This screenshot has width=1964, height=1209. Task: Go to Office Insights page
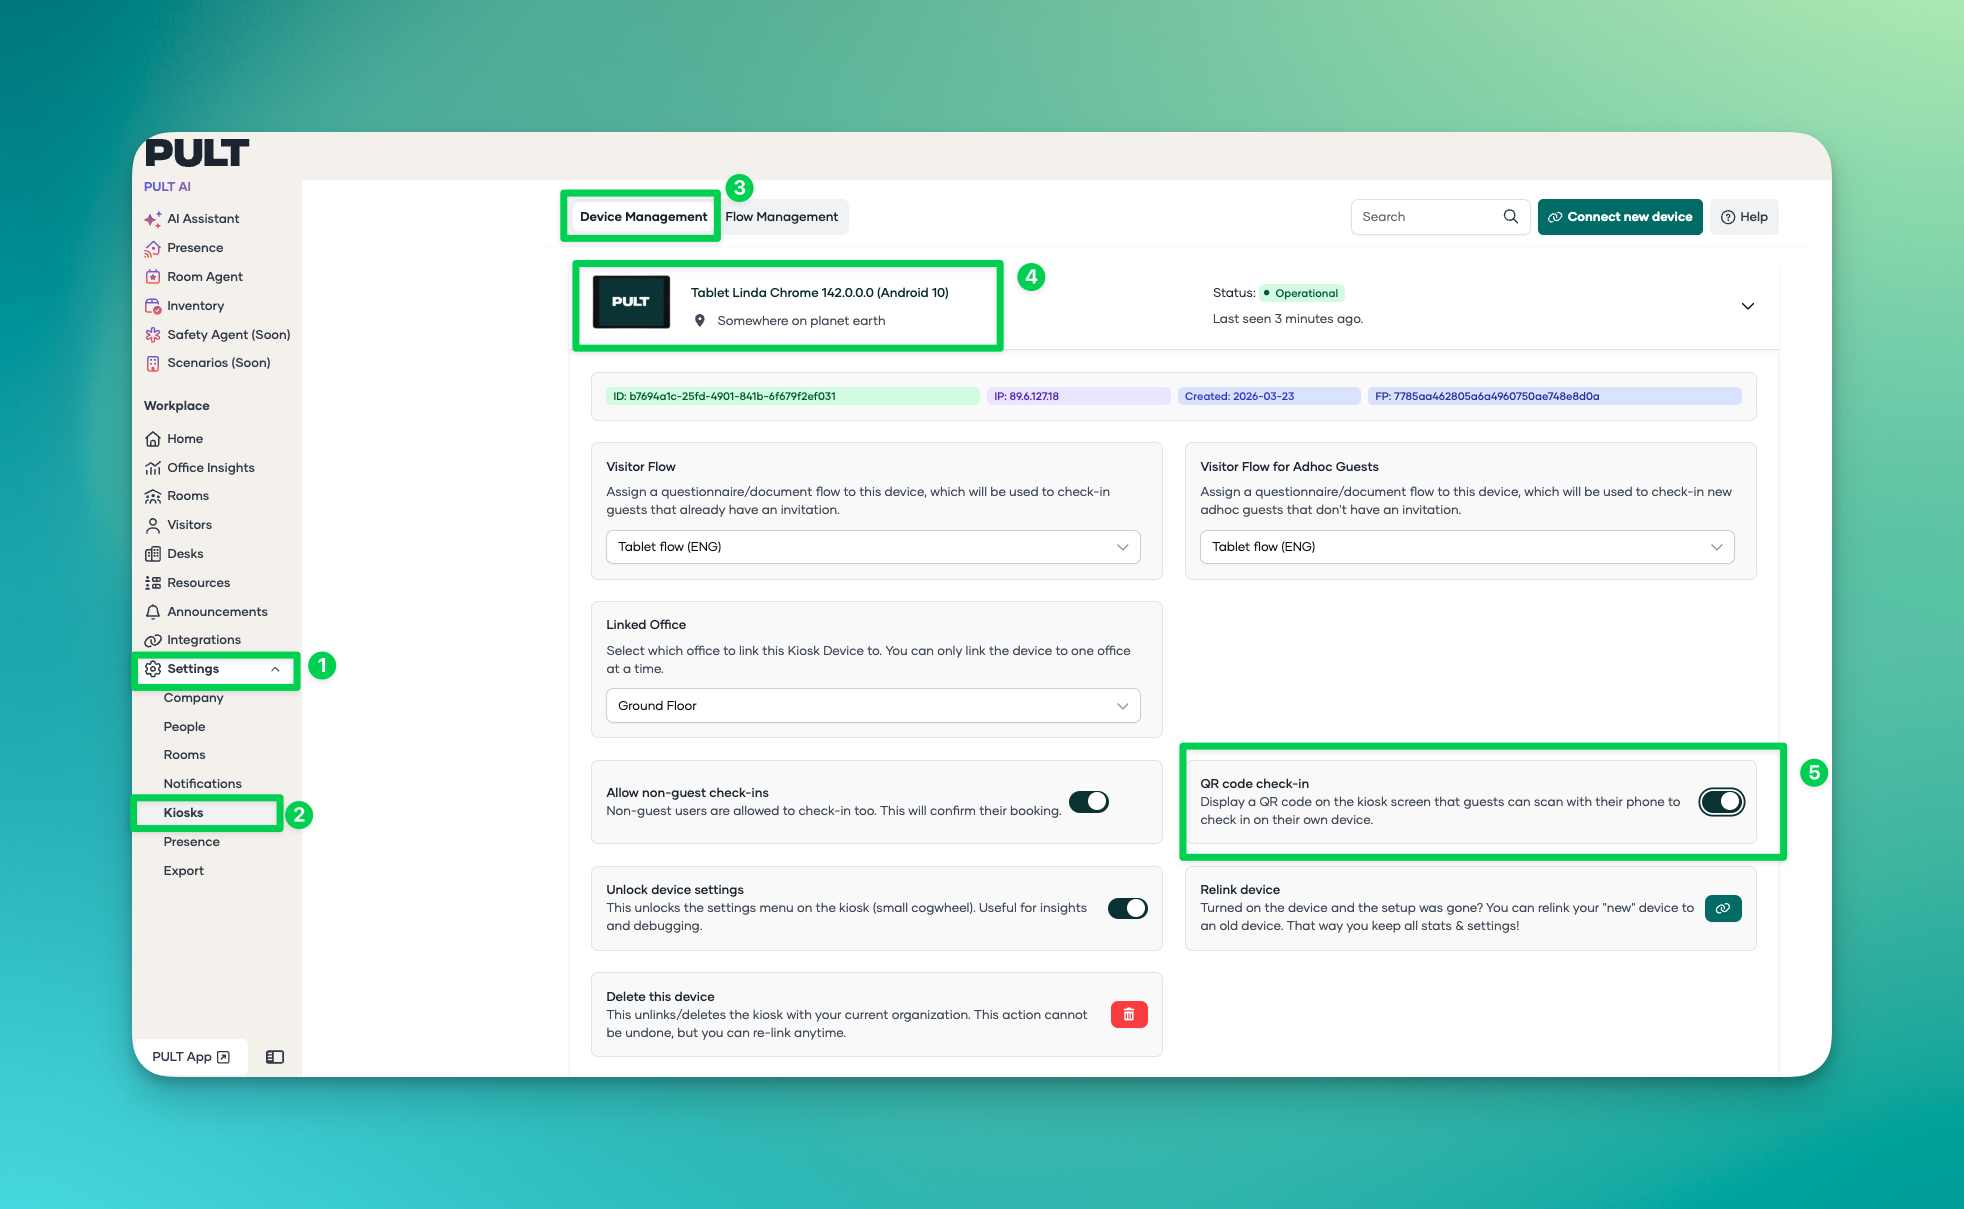pyautogui.click(x=210, y=468)
